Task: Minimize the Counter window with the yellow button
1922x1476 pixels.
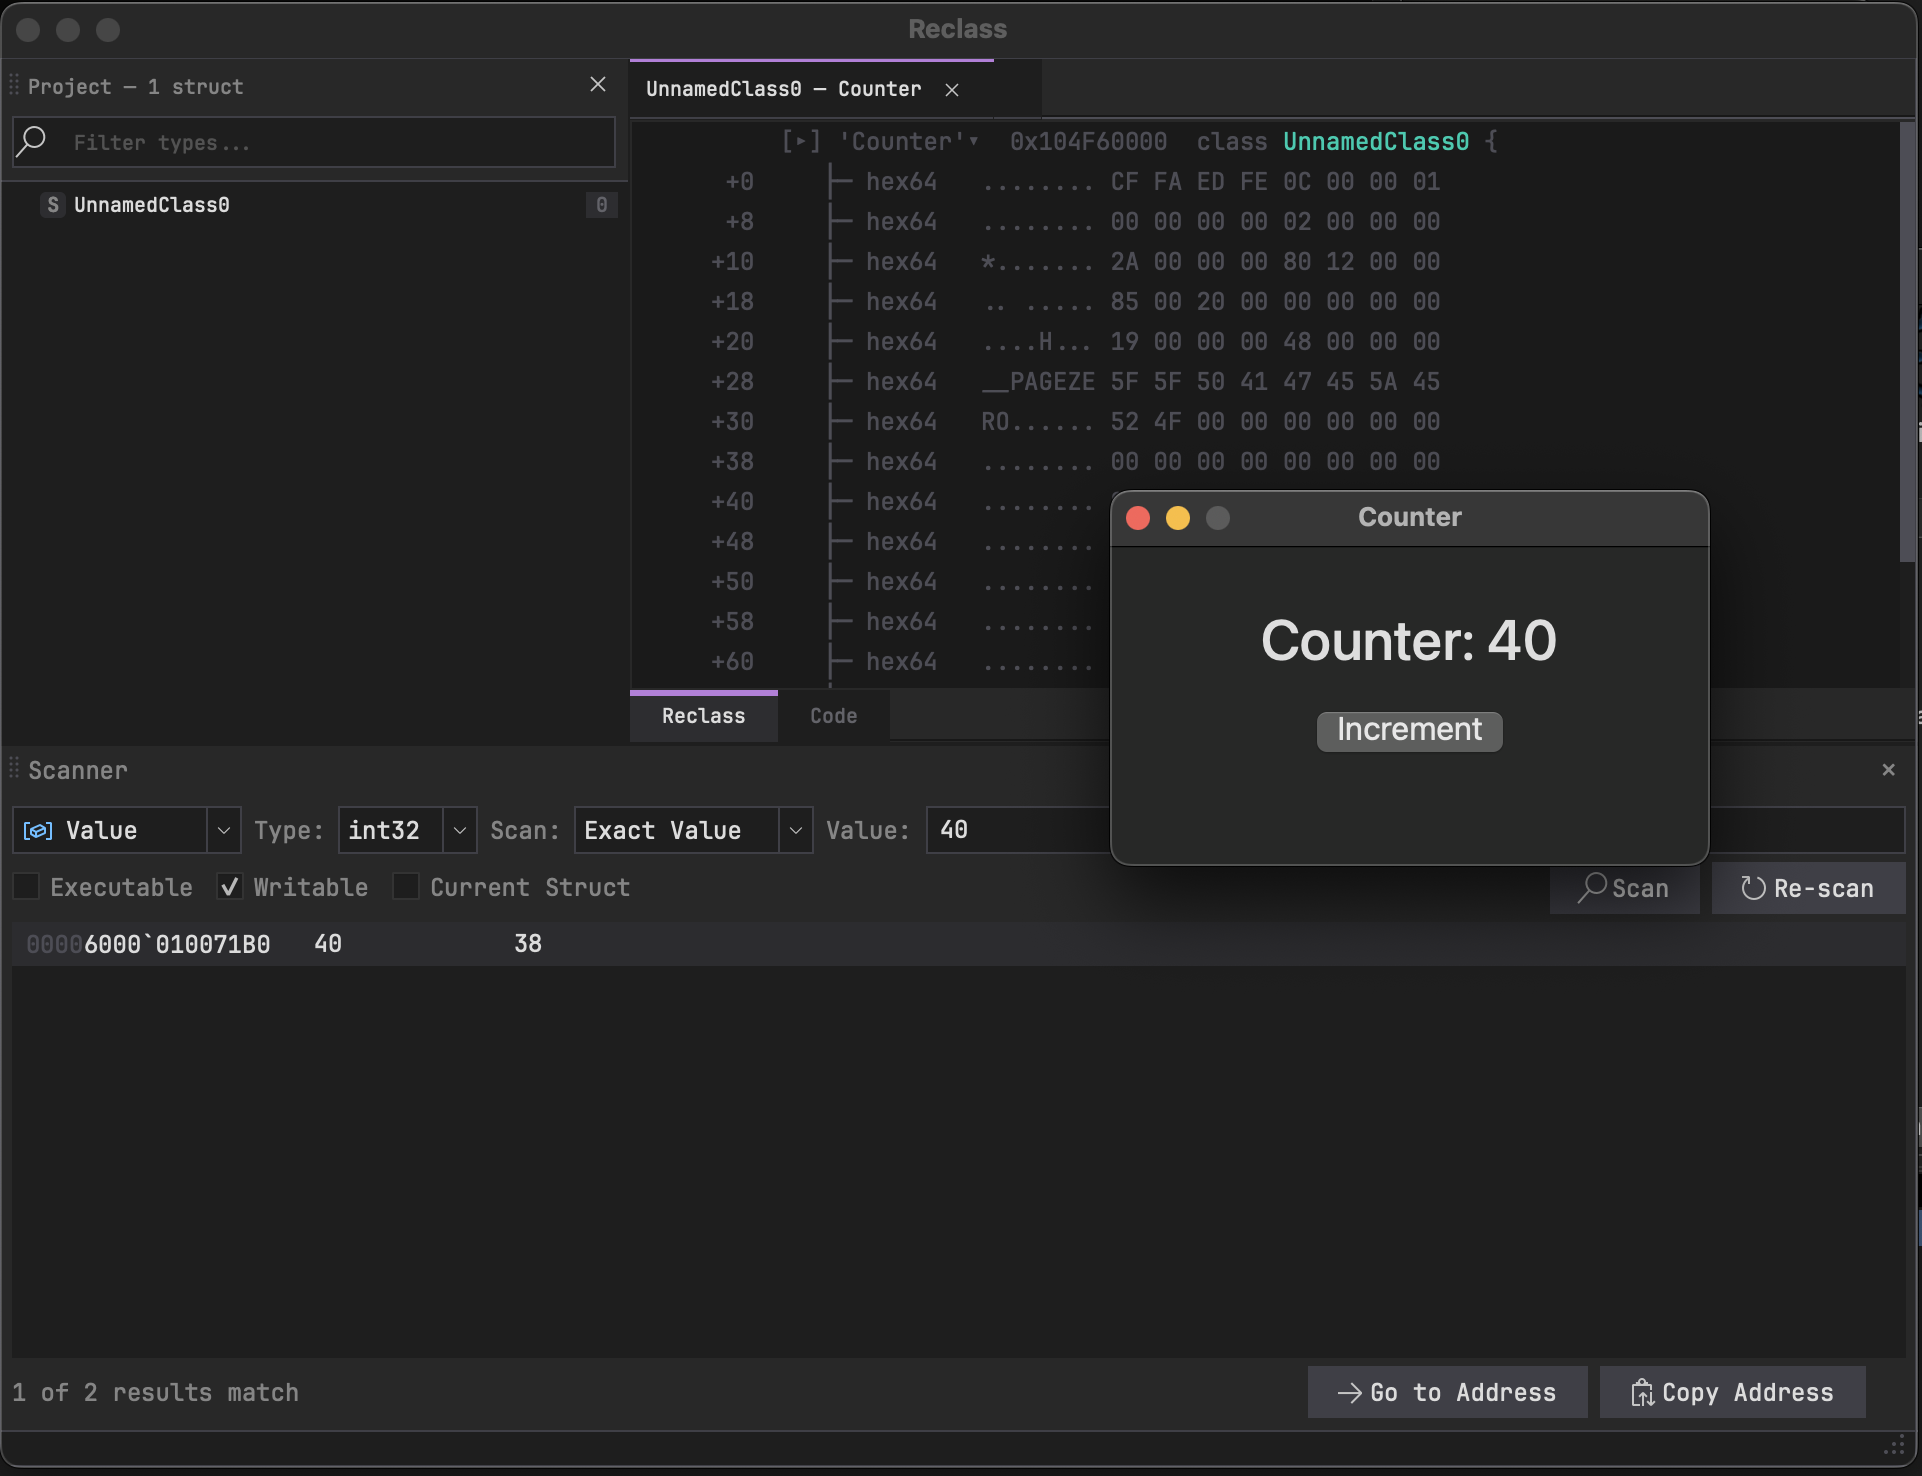Action: click(1178, 518)
